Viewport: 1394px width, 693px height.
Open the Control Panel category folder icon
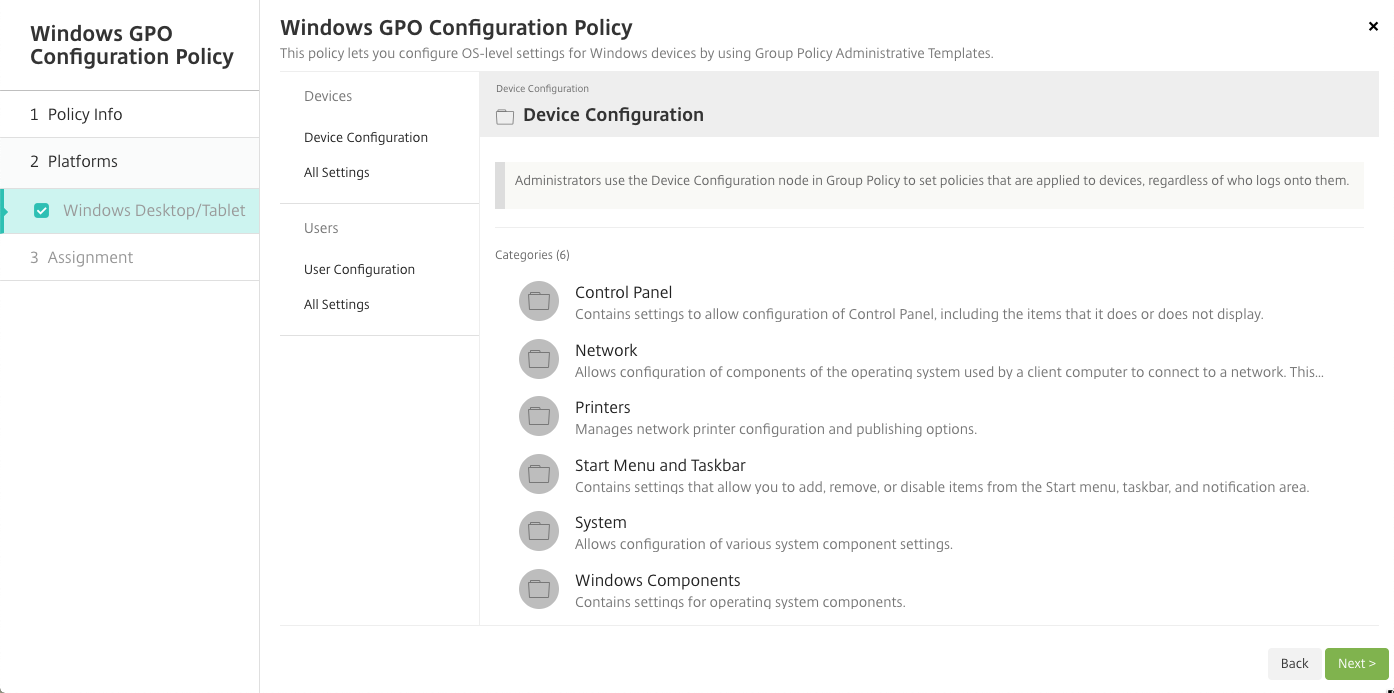click(x=539, y=301)
